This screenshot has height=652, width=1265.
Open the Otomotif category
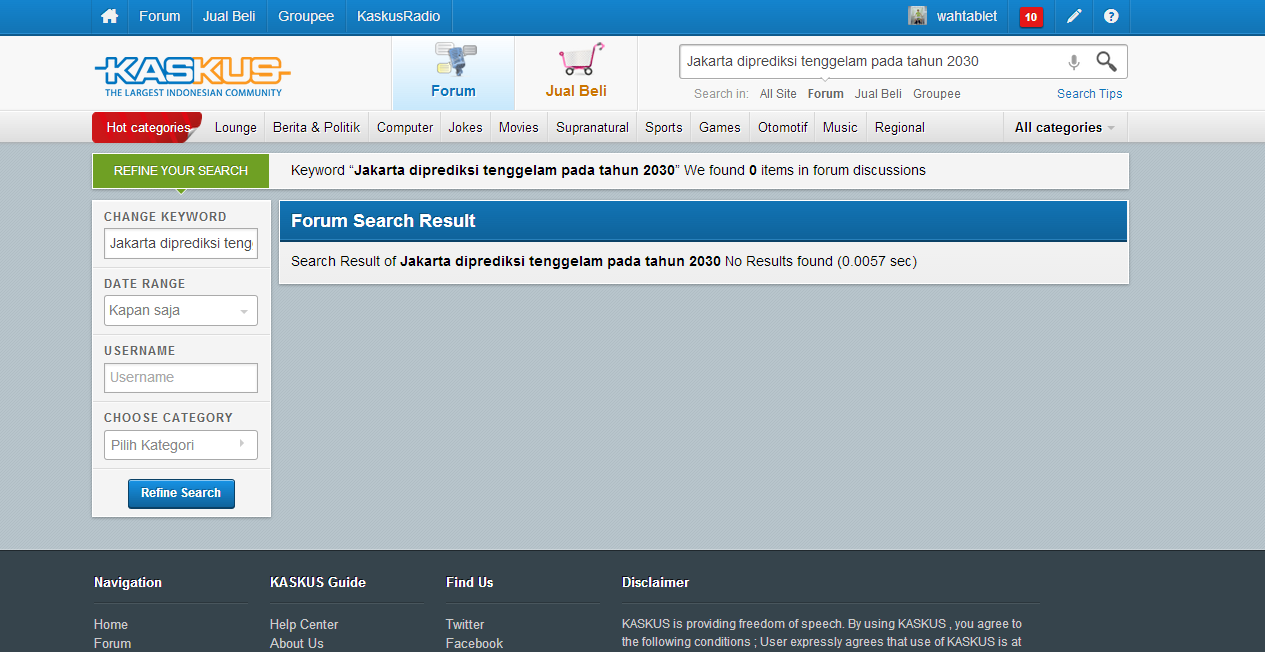783,128
